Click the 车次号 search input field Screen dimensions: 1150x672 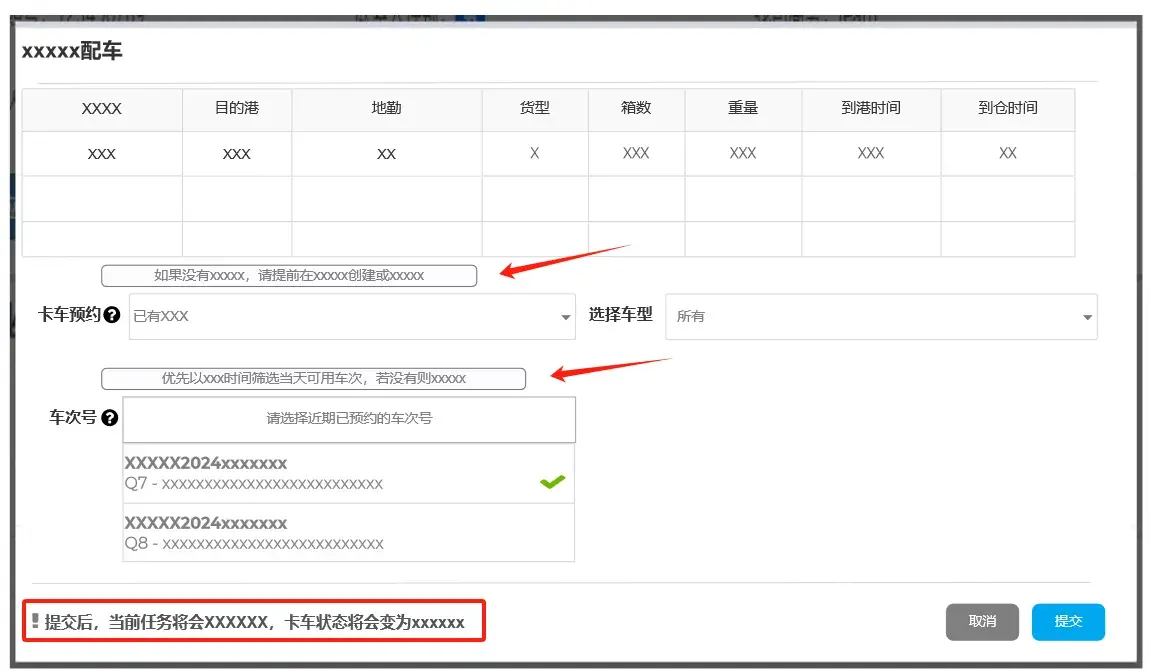pyautogui.click(x=349, y=419)
